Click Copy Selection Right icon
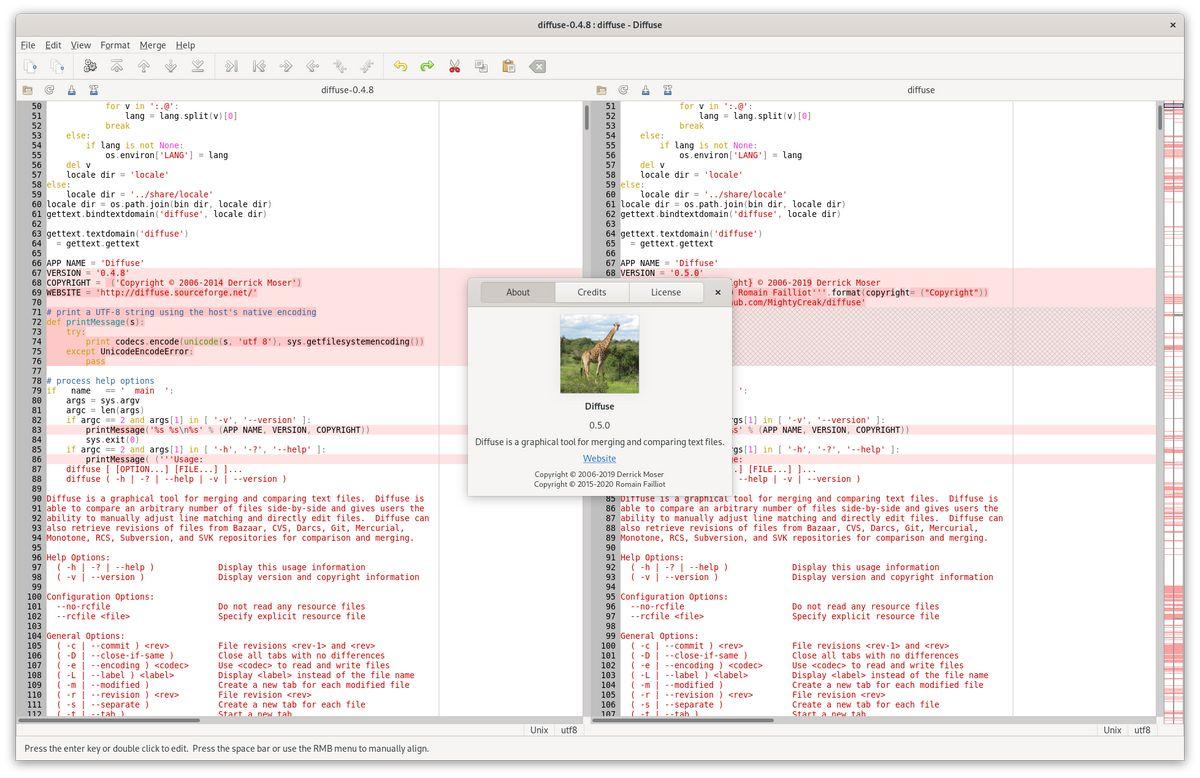The width and height of the screenshot is (1200, 778). (x=231, y=66)
